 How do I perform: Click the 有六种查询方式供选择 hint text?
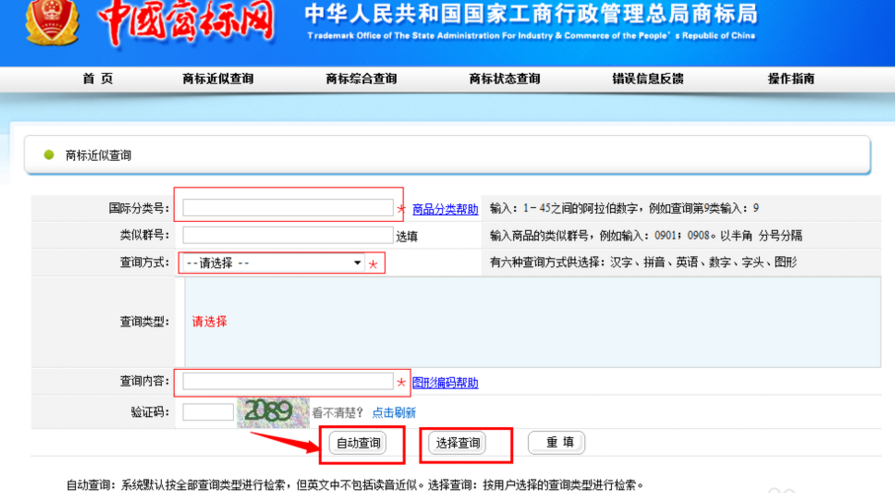pos(643,262)
